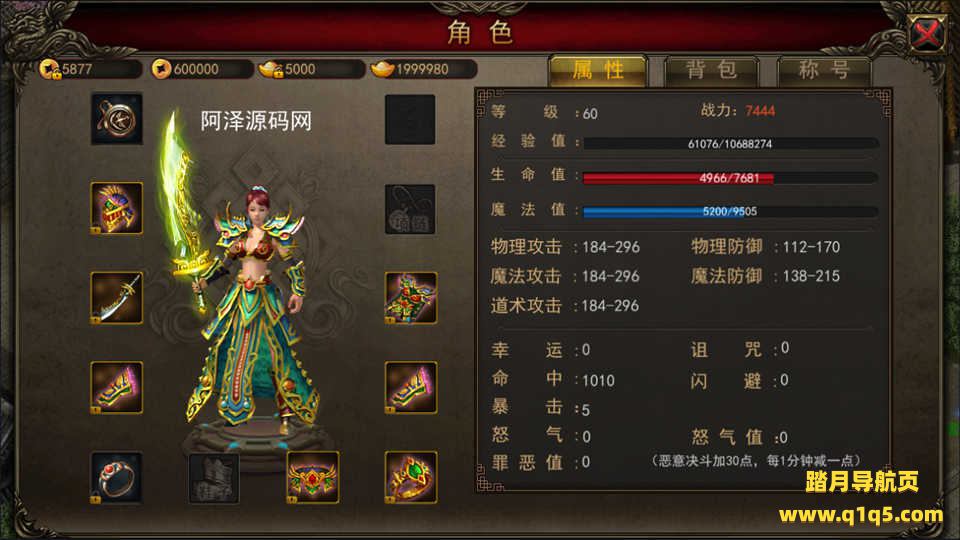
Task: Open the 称号 tab
Action: click(x=824, y=70)
